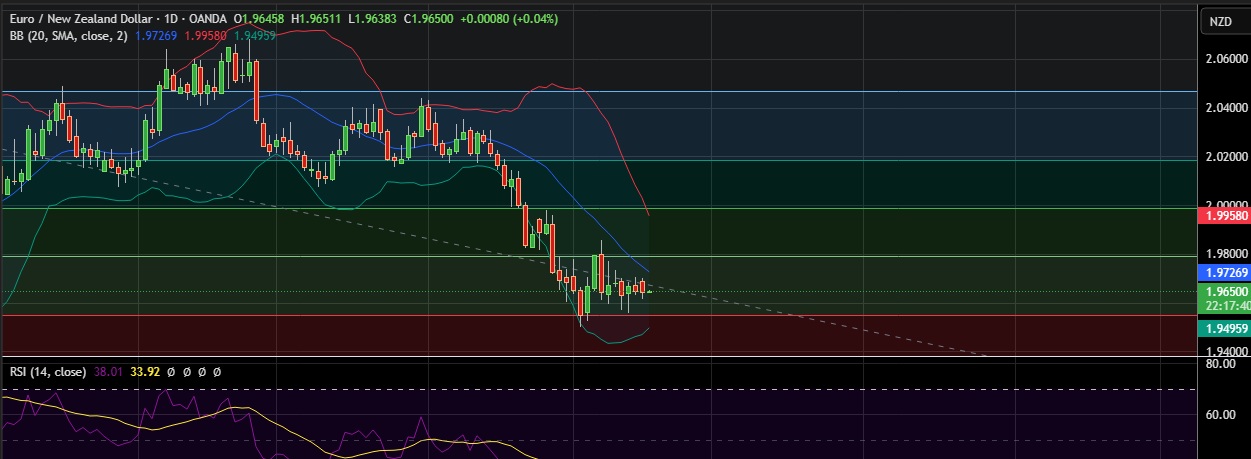Viewport: 1251px width, 459px height.
Task: Click the blue 1.97269 price axis label
Action: pyautogui.click(x=1223, y=272)
